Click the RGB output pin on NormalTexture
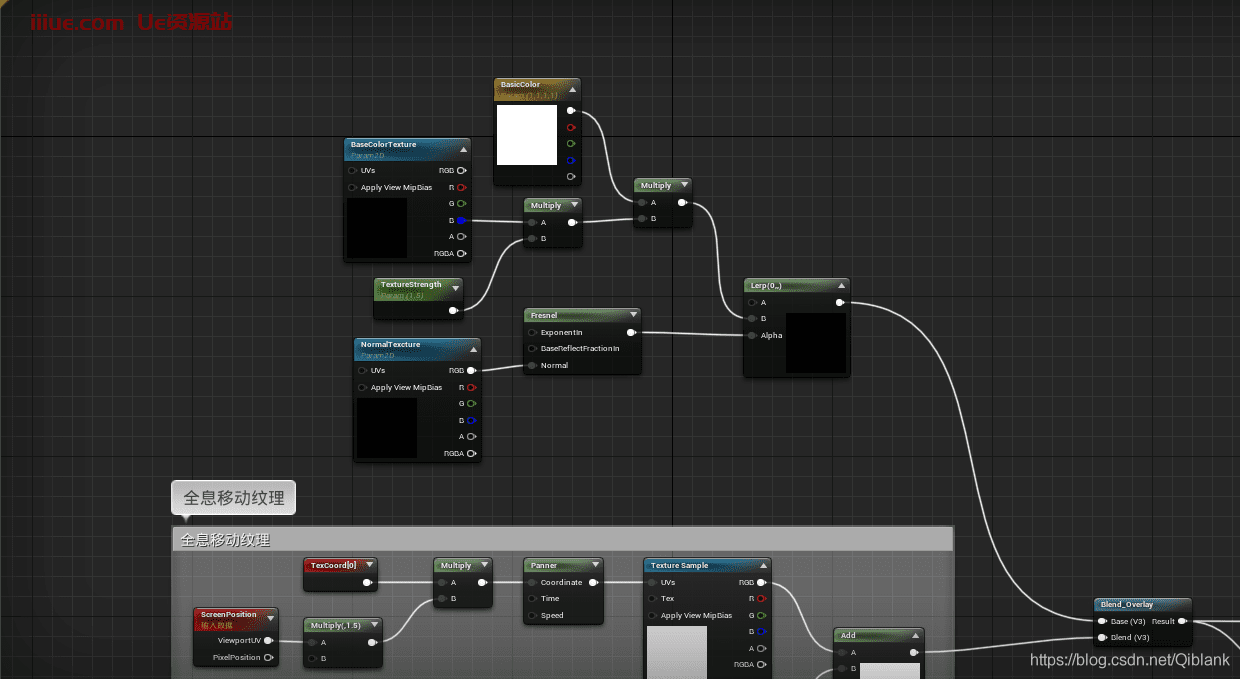This screenshot has height=679, width=1240. (x=471, y=370)
